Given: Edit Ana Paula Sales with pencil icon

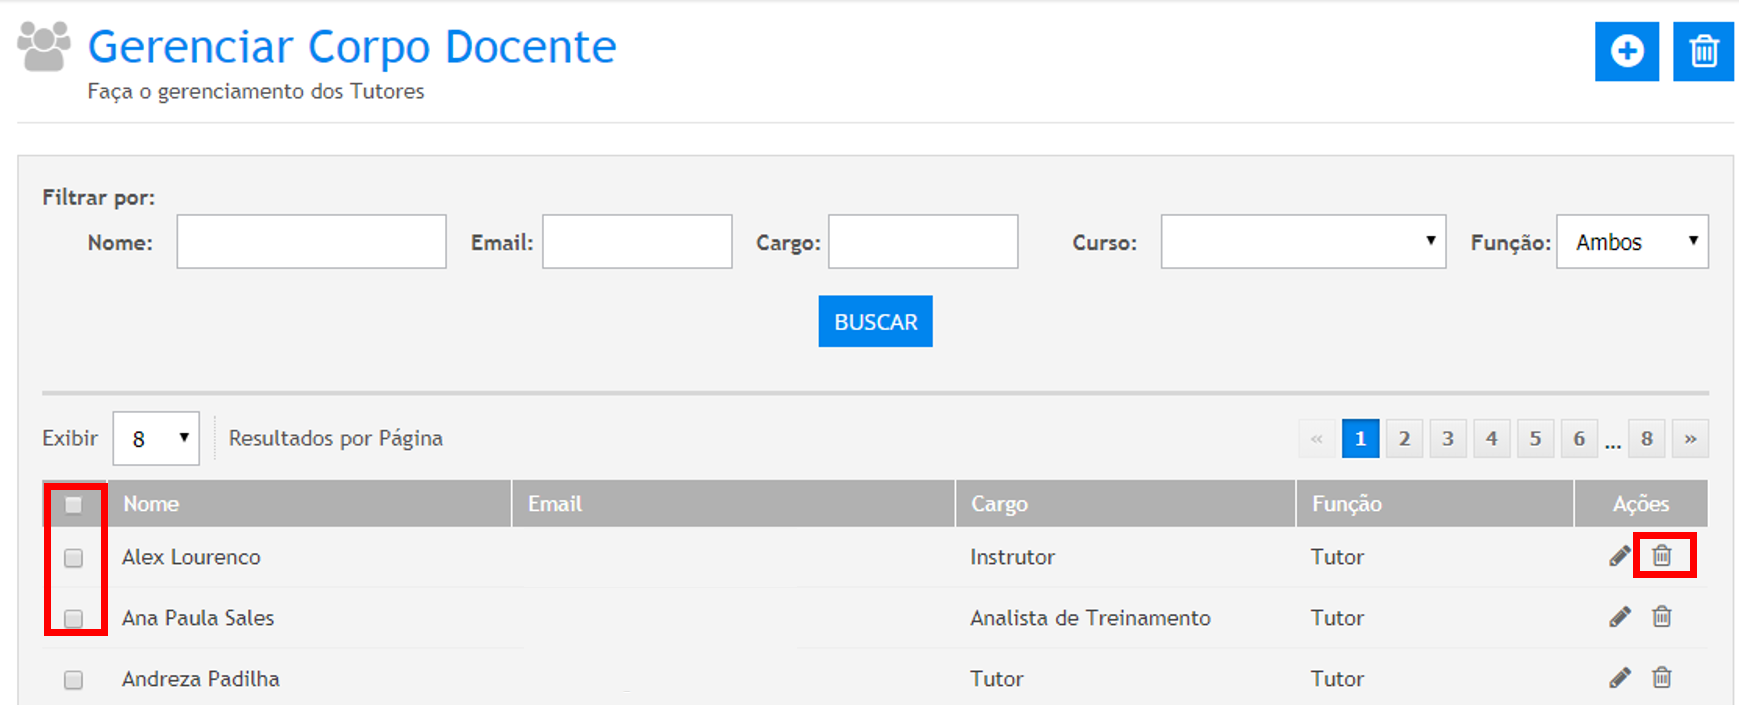Looking at the screenshot, I should tap(1620, 617).
